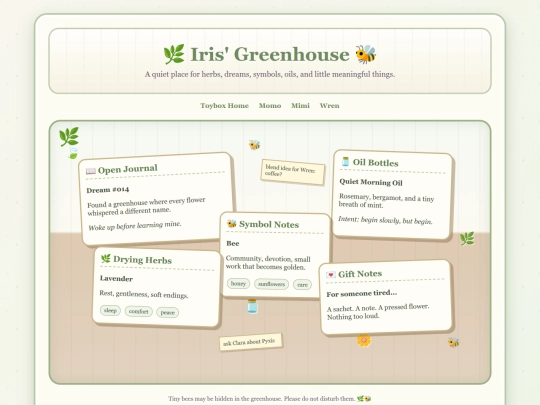Select the 'comfort' tag
The height and width of the screenshot is (405, 540).
pos(138,311)
